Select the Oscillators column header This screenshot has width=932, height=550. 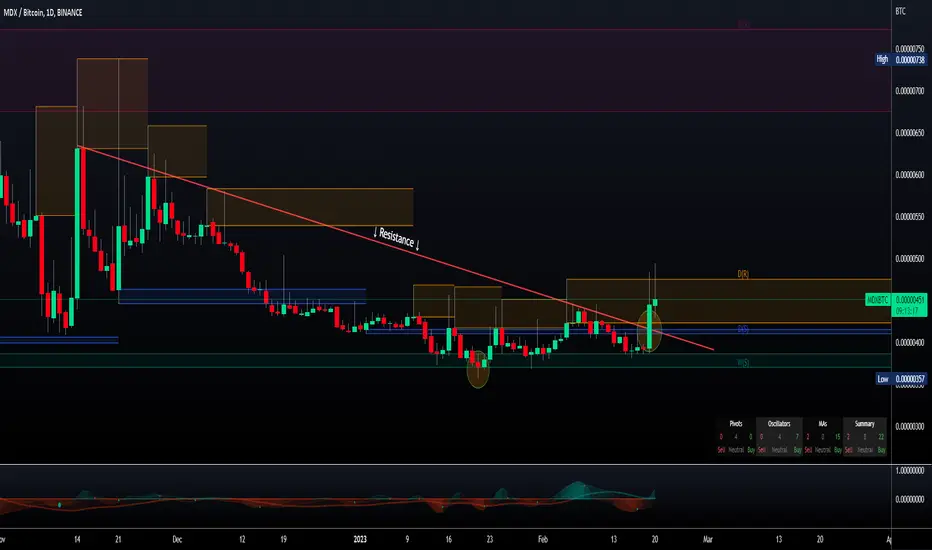pos(779,424)
